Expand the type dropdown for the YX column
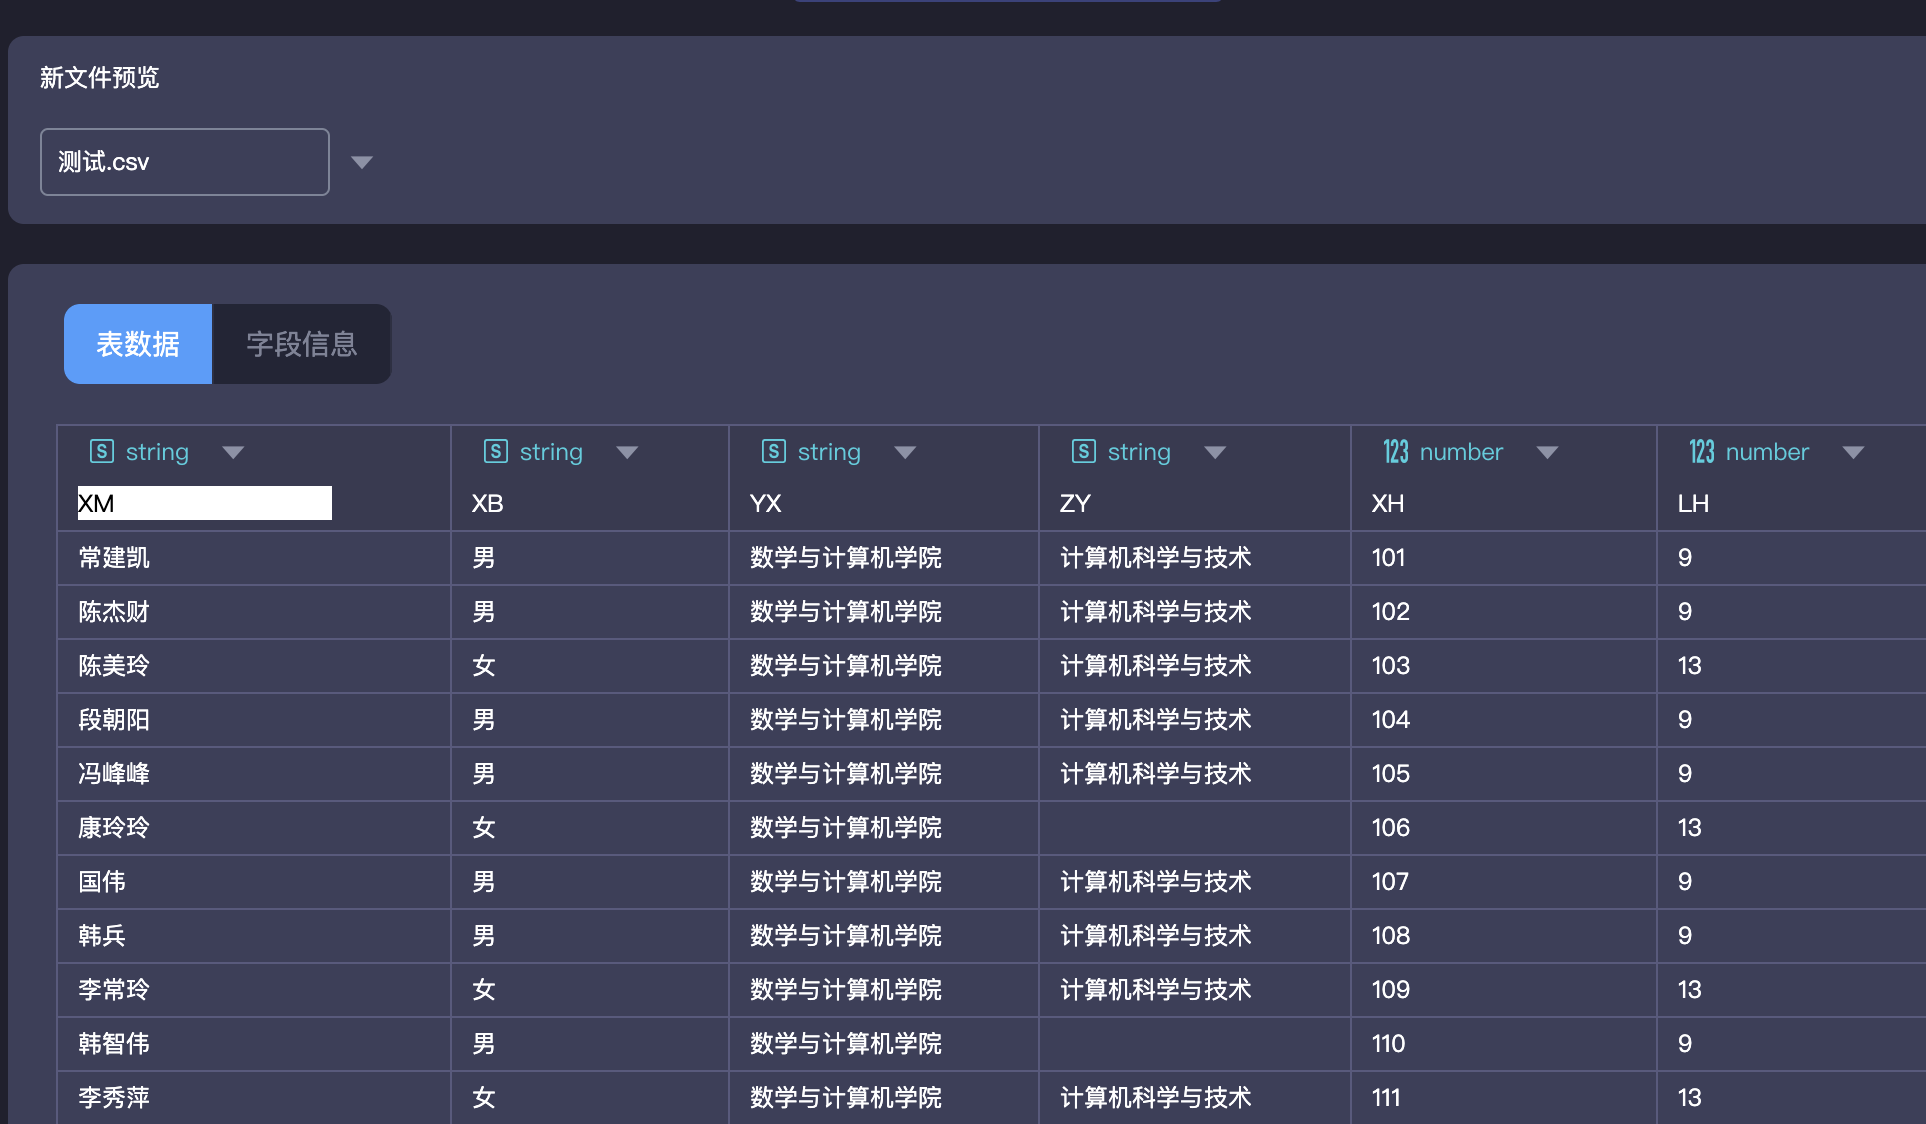Viewport: 1926px width, 1124px height. 905,453
